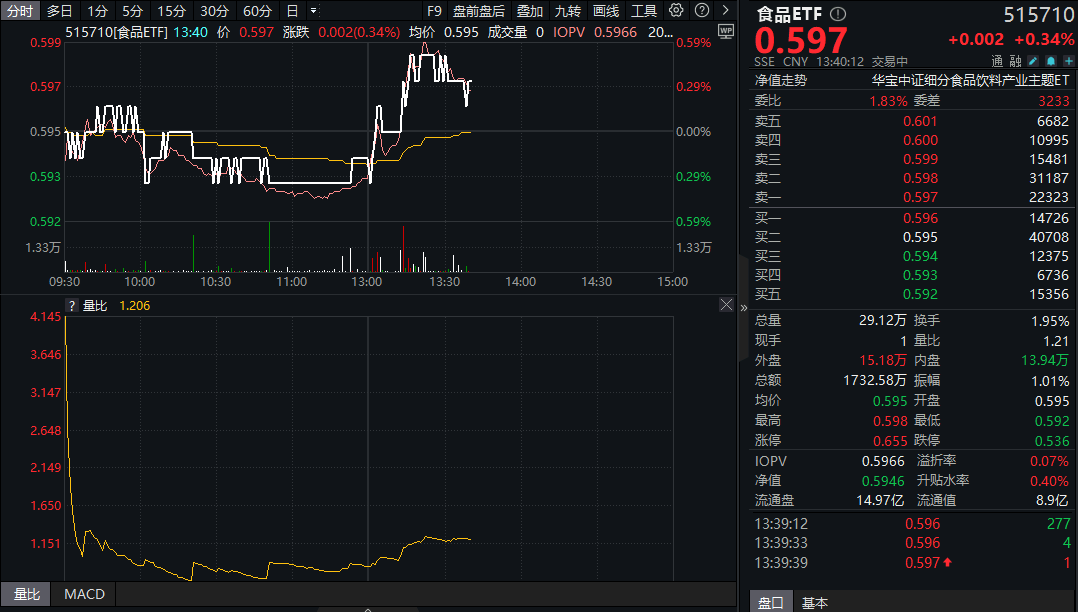The image size is (1078, 612).
Task: Toggle 盘前盘后 pre/post-market display
Action: click(x=478, y=11)
